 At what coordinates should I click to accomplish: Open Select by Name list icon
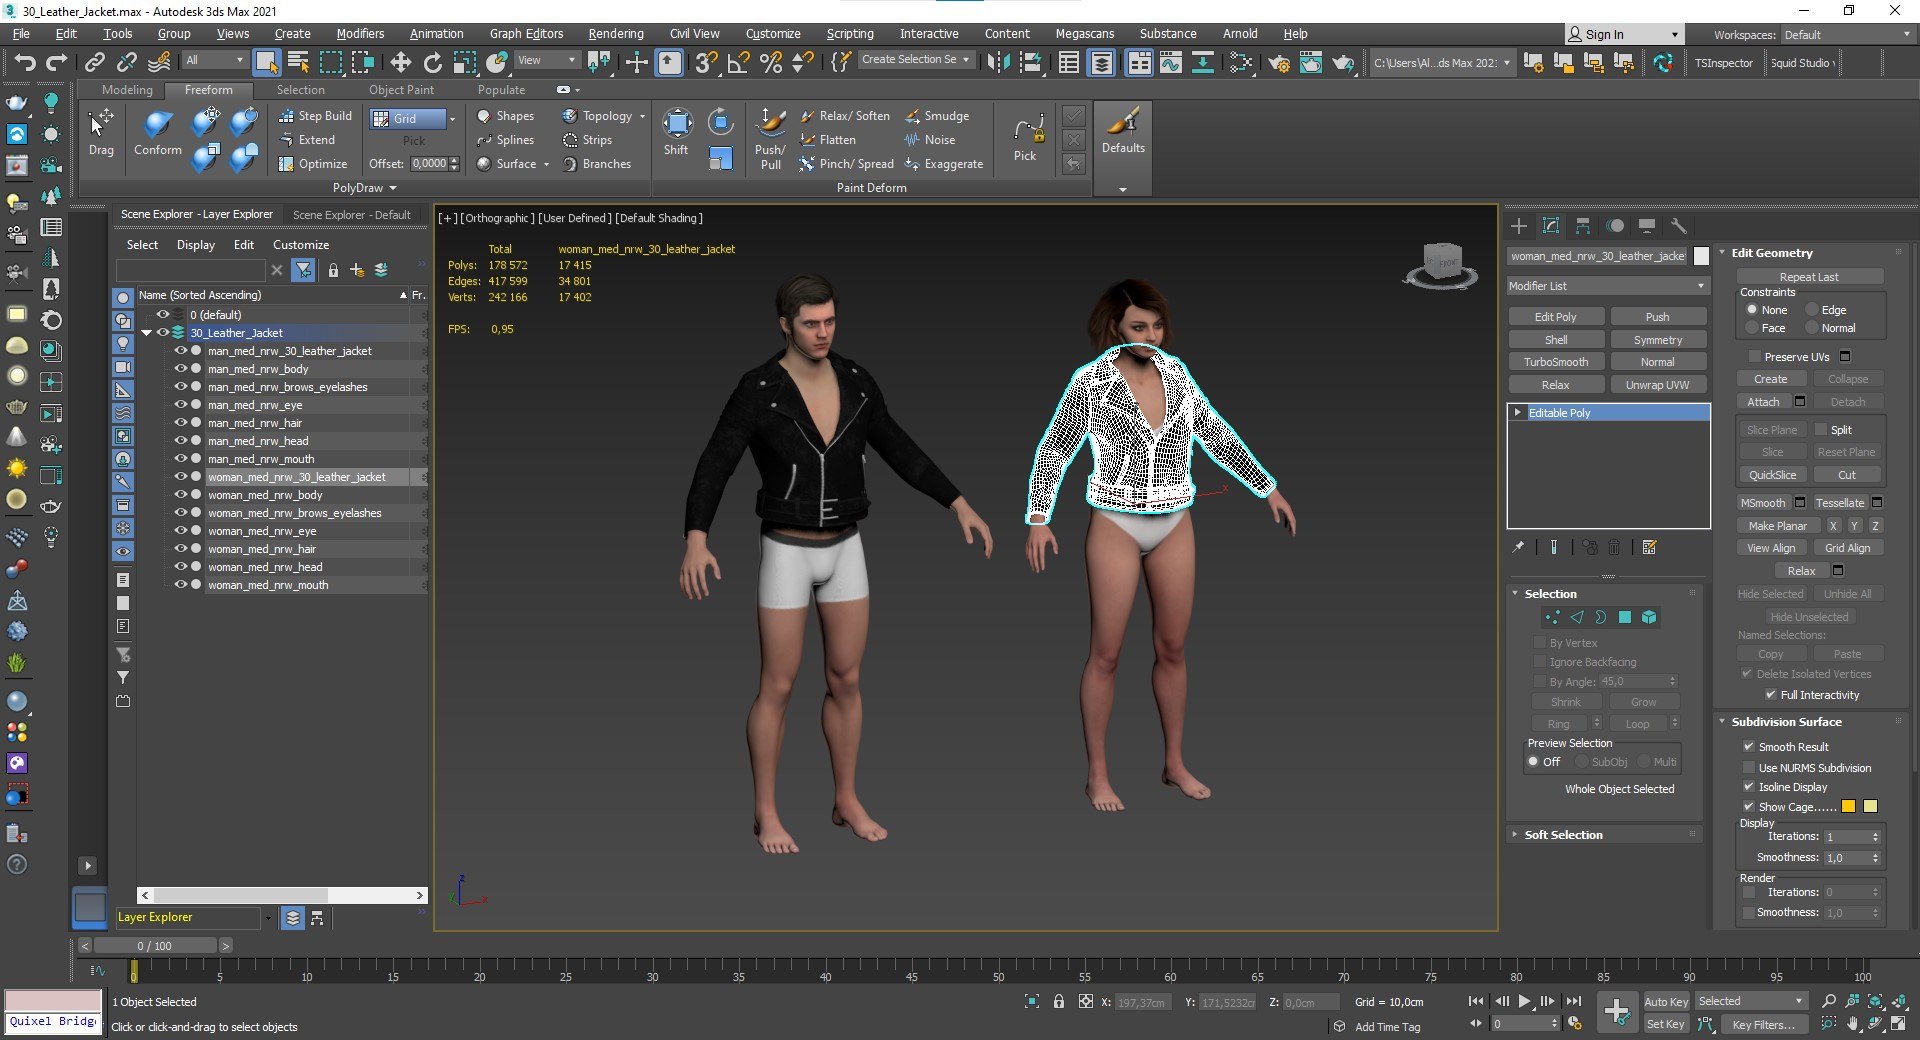(x=299, y=63)
